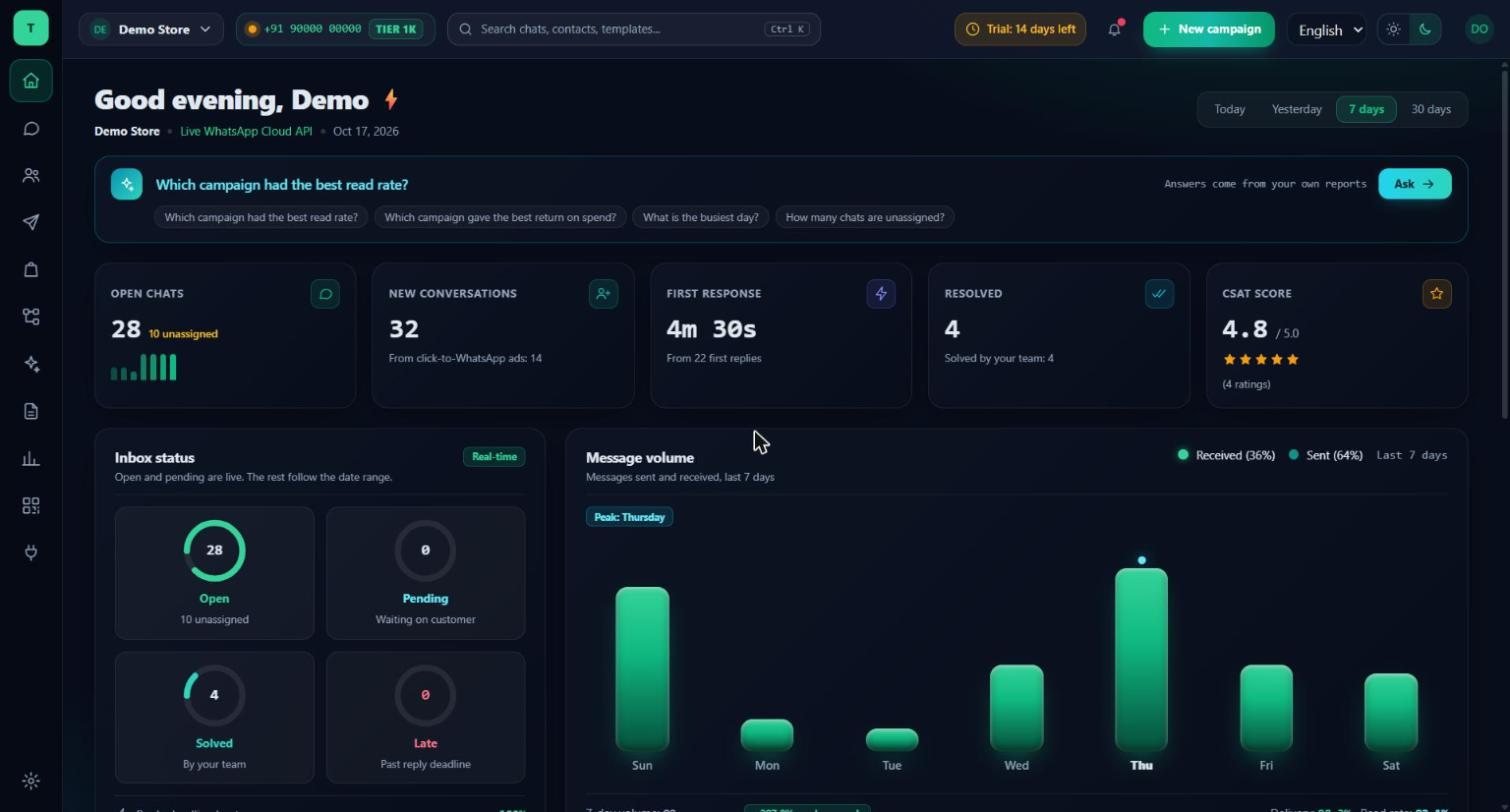Open the AI sparkle sidebar icon
Image resolution: width=1510 pixels, height=812 pixels.
coord(31,364)
